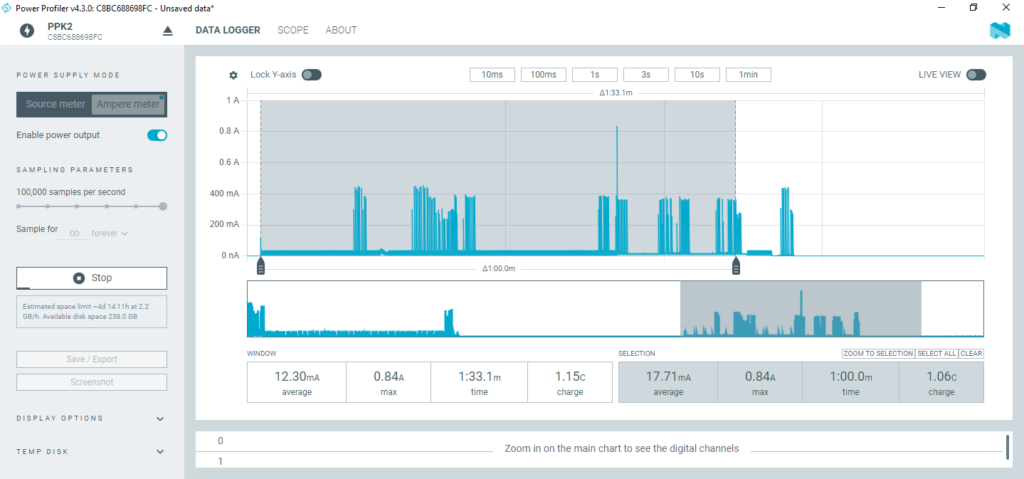This screenshot has height=479, width=1024.
Task: Click the Δ1:33.1m window duration label
Action: click(x=616, y=93)
